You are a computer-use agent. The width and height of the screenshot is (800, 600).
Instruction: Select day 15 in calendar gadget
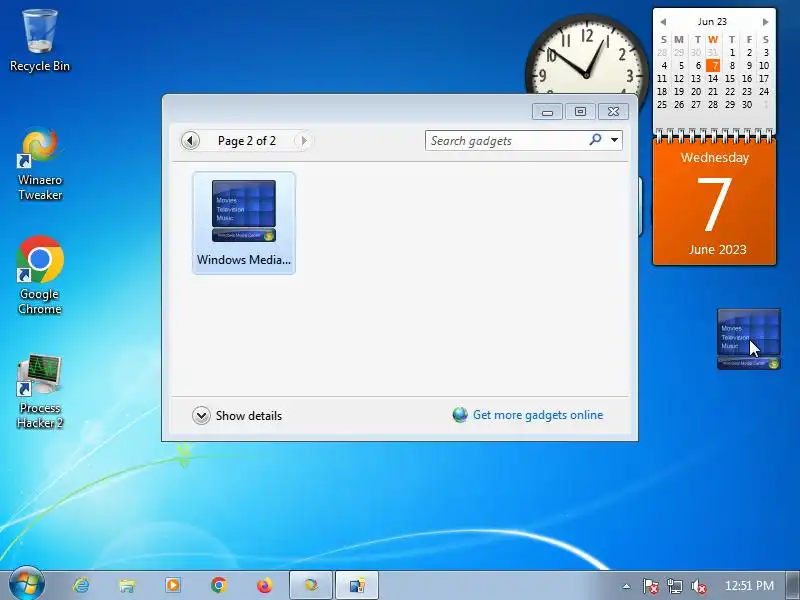[x=730, y=79]
